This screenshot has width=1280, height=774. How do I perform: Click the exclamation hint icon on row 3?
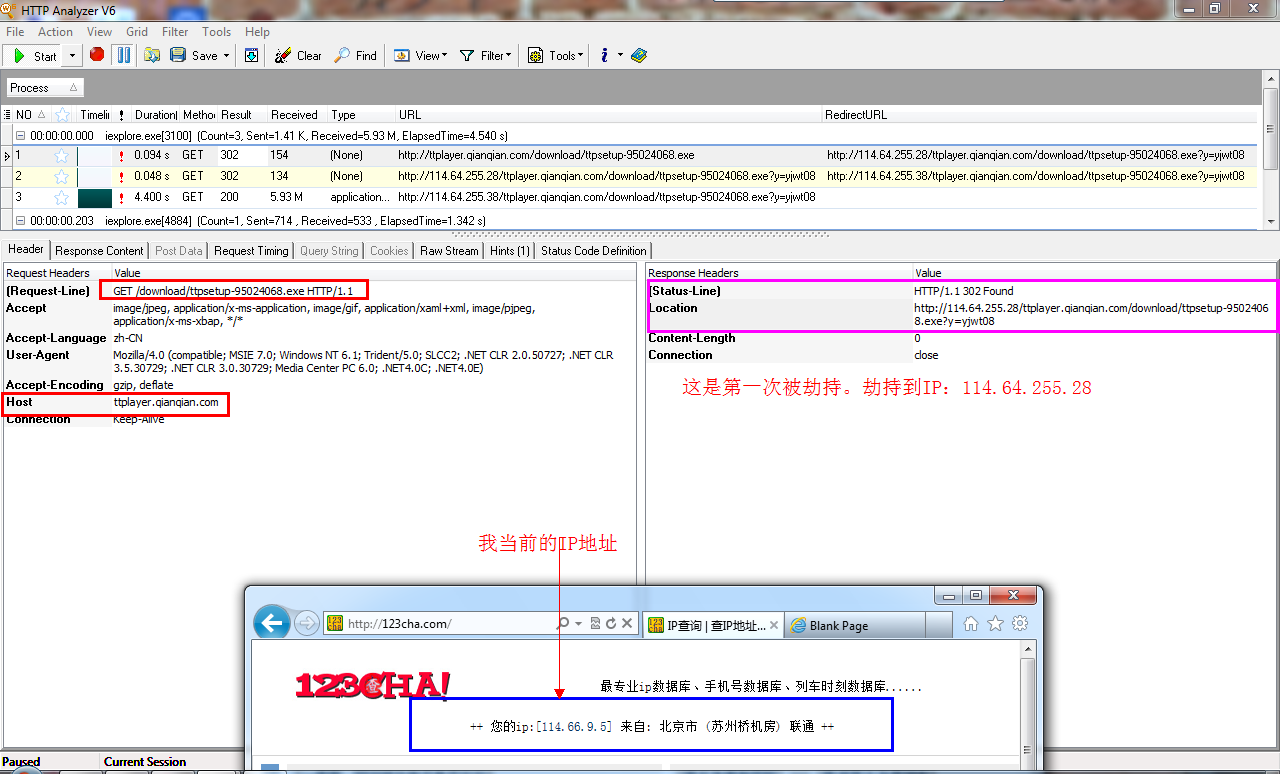tap(121, 198)
